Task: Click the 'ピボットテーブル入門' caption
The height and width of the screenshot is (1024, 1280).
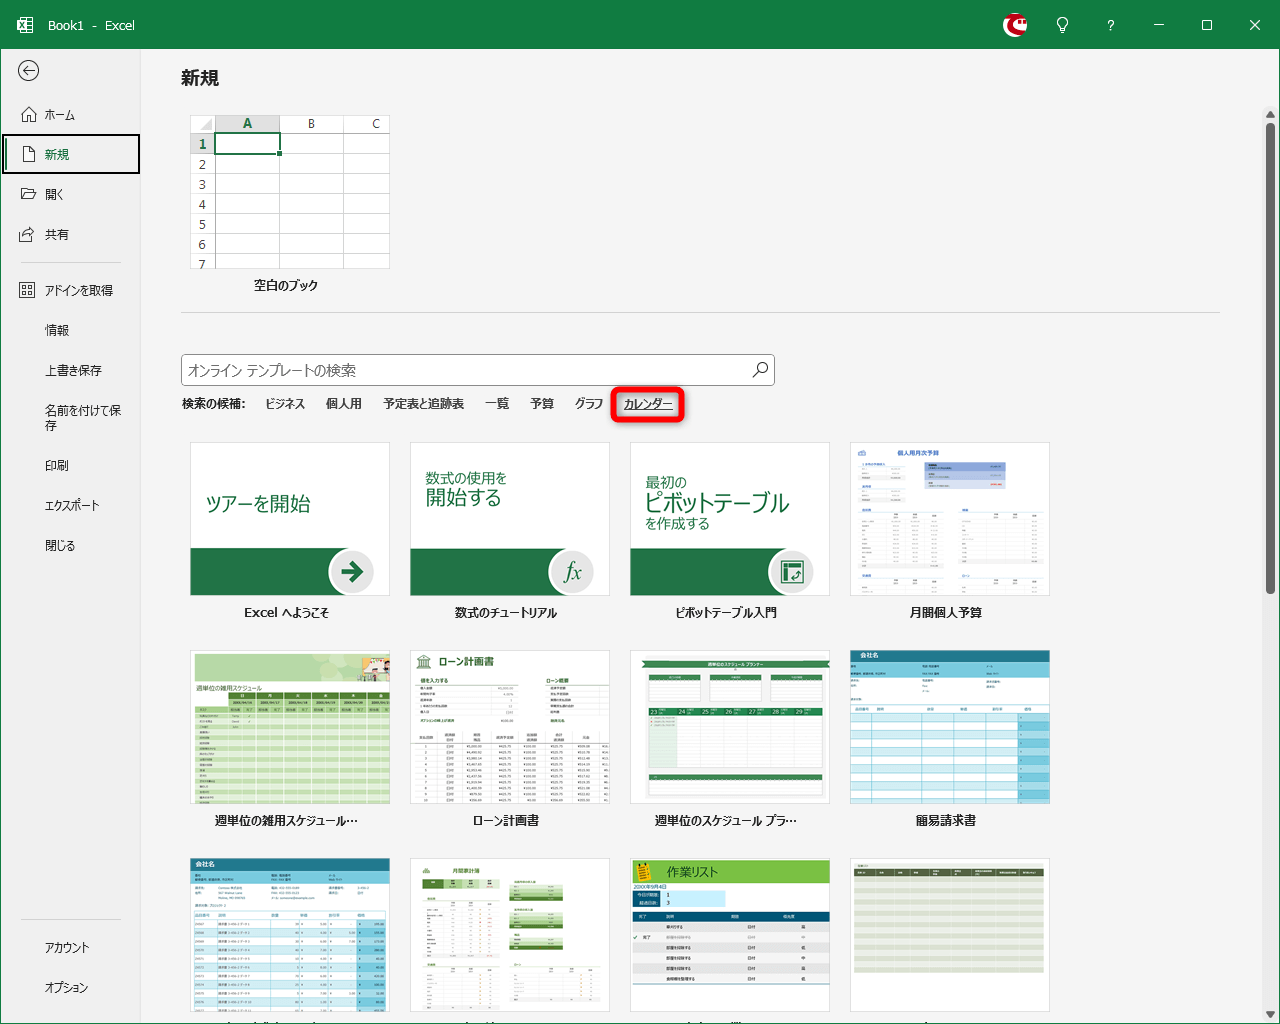Action: point(726,613)
